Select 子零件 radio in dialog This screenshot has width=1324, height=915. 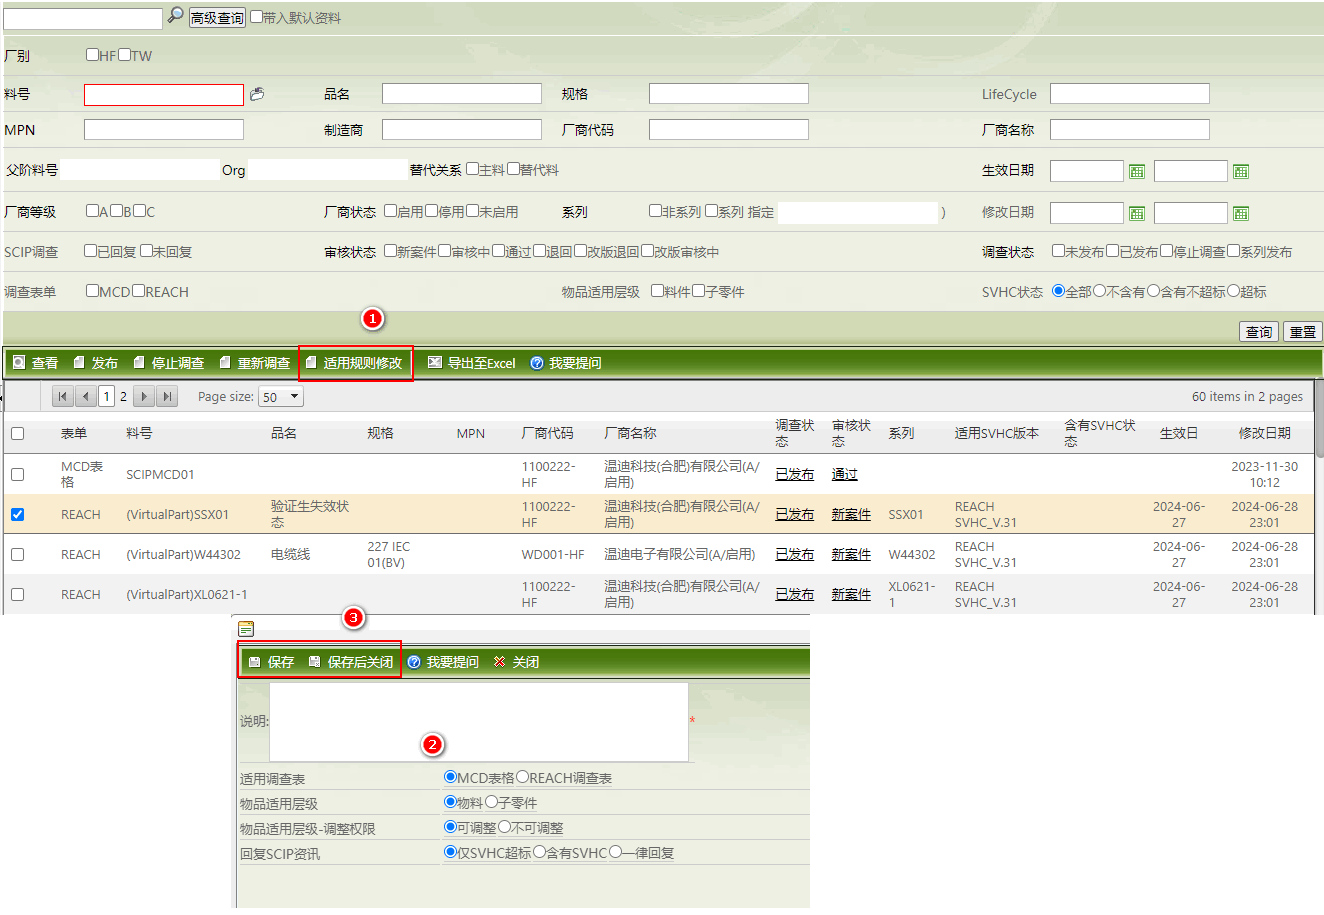tap(491, 802)
